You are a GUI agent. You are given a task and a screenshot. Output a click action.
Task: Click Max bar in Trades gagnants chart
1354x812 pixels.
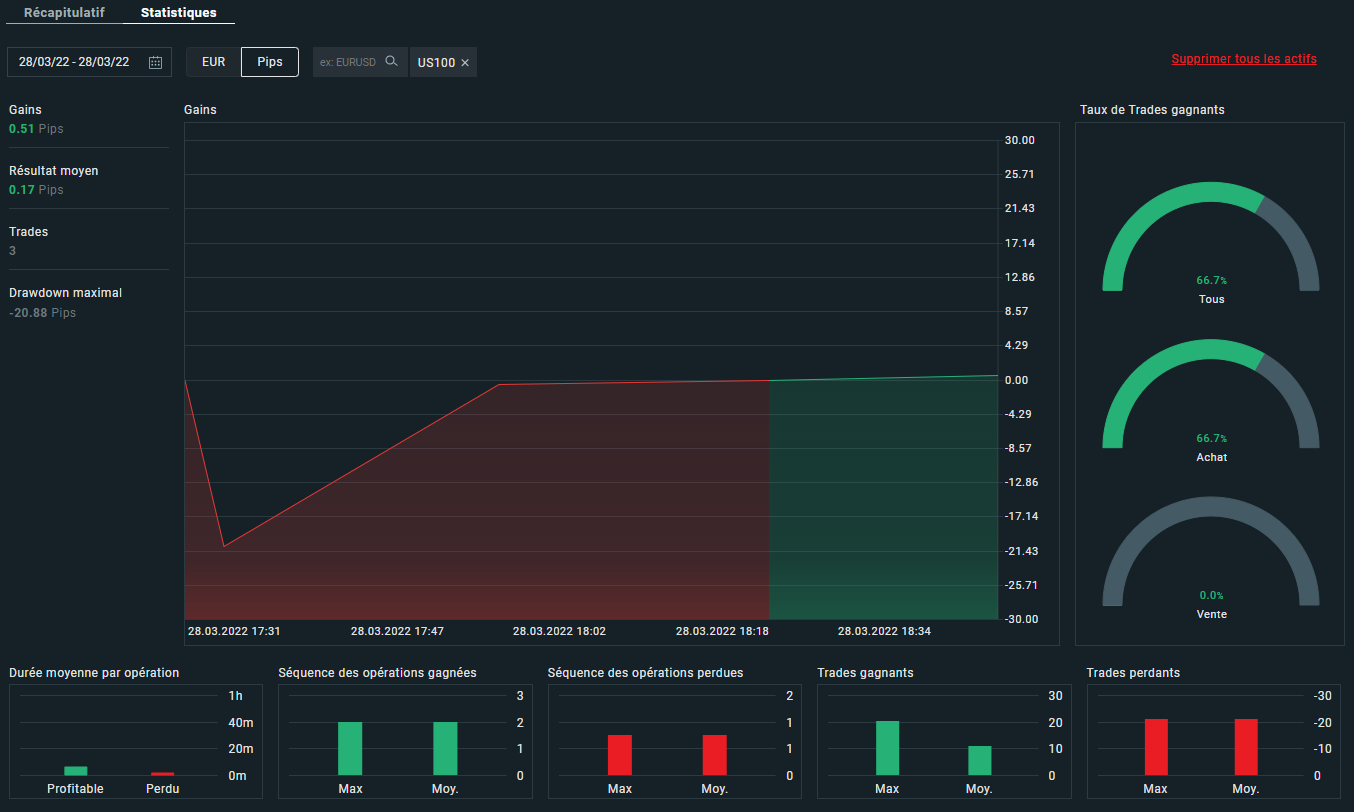point(887,748)
